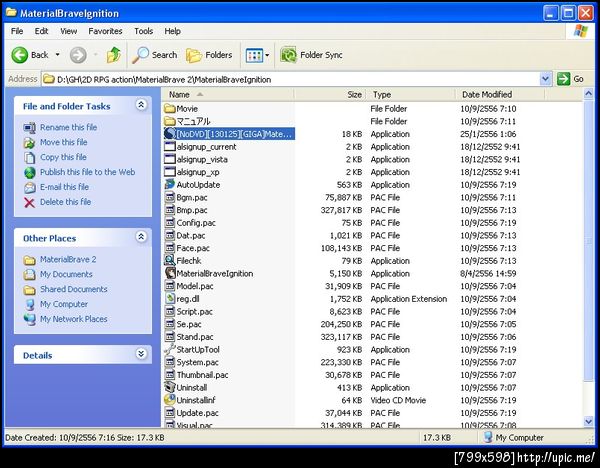Viewport: 600px width, 468px height.
Task: Select the NoDVD GIGA application icon
Action: 170,134
